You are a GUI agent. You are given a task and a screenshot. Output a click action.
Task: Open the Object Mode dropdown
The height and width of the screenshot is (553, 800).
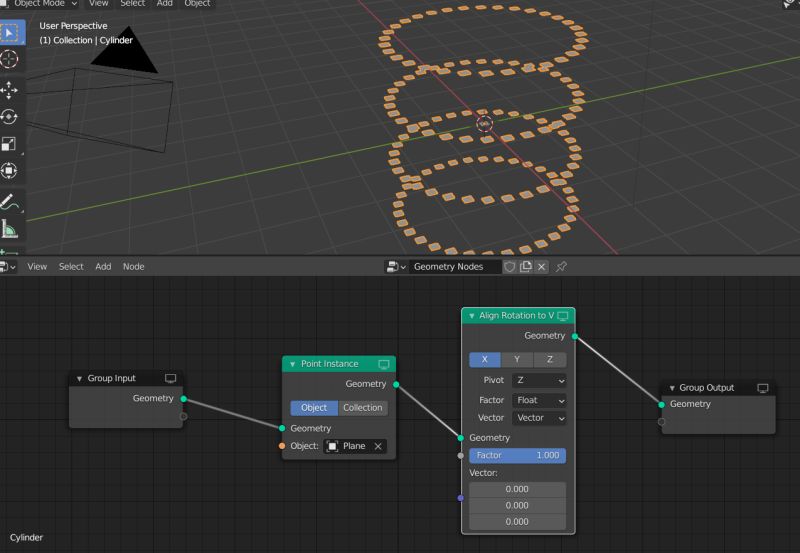point(41,3)
